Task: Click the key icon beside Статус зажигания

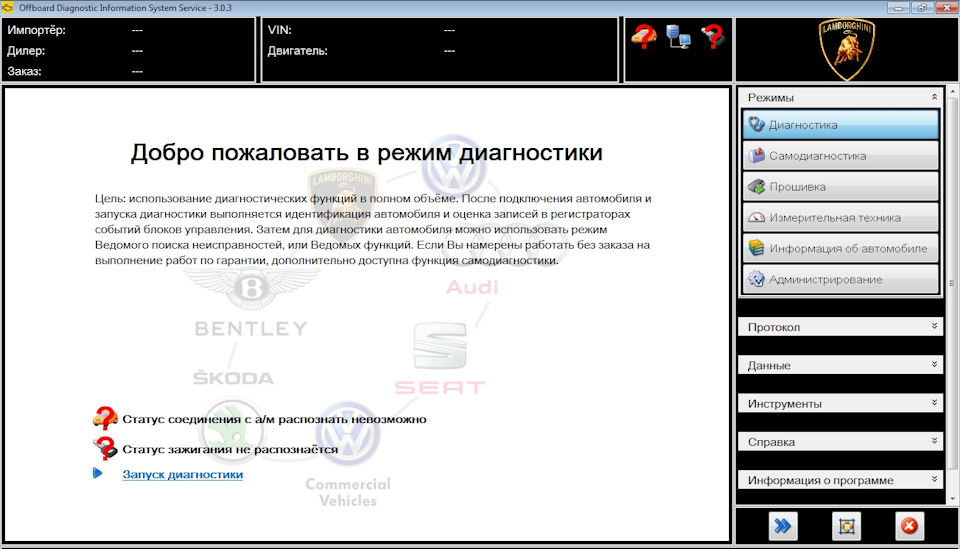Action: click(x=105, y=448)
